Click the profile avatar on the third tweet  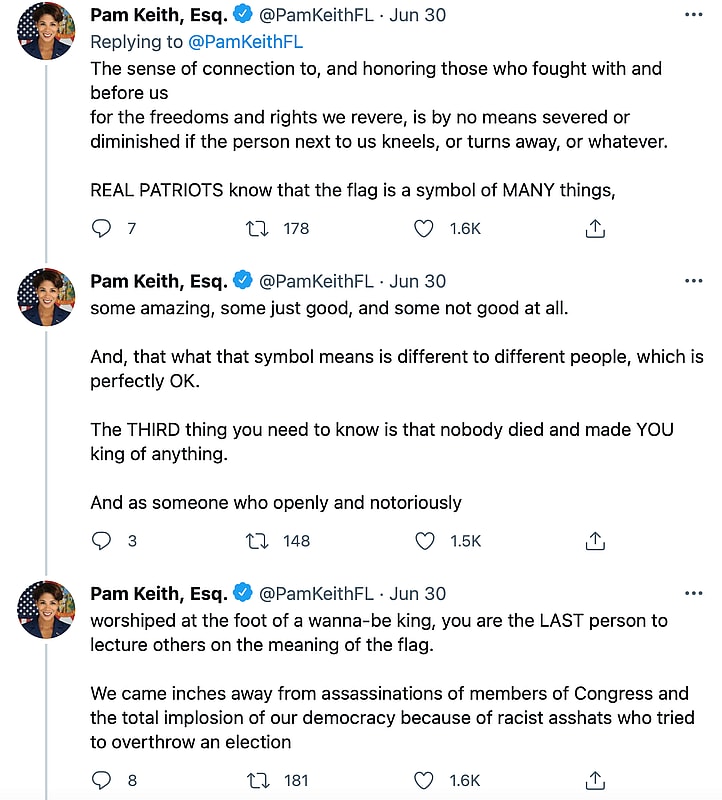point(46,609)
